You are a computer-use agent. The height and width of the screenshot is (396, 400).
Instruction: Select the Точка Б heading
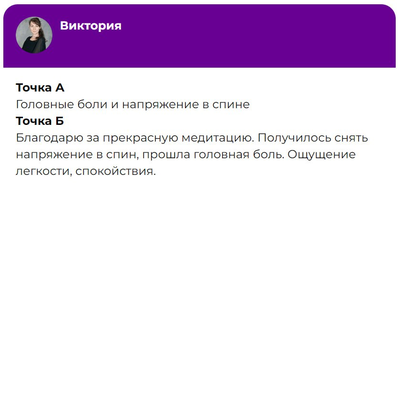click(x=40, y=121)
